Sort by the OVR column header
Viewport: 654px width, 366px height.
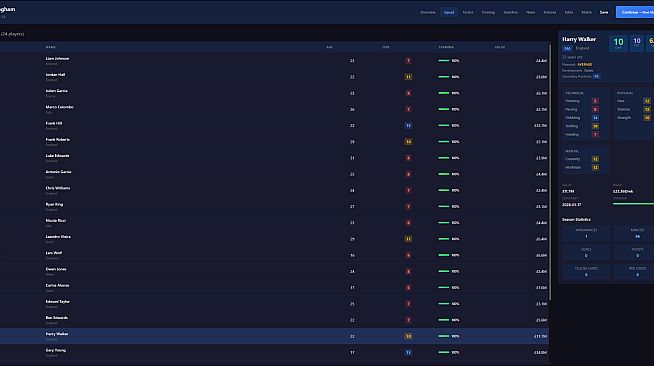[386, 47]
